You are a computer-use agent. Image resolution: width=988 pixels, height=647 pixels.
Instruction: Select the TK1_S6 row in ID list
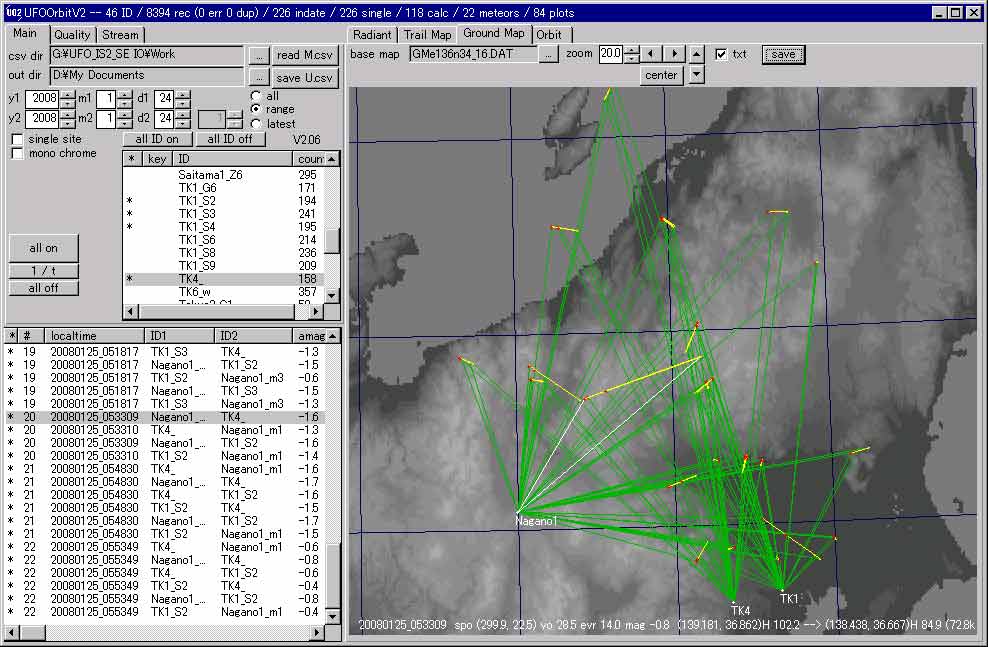point(197,240)
